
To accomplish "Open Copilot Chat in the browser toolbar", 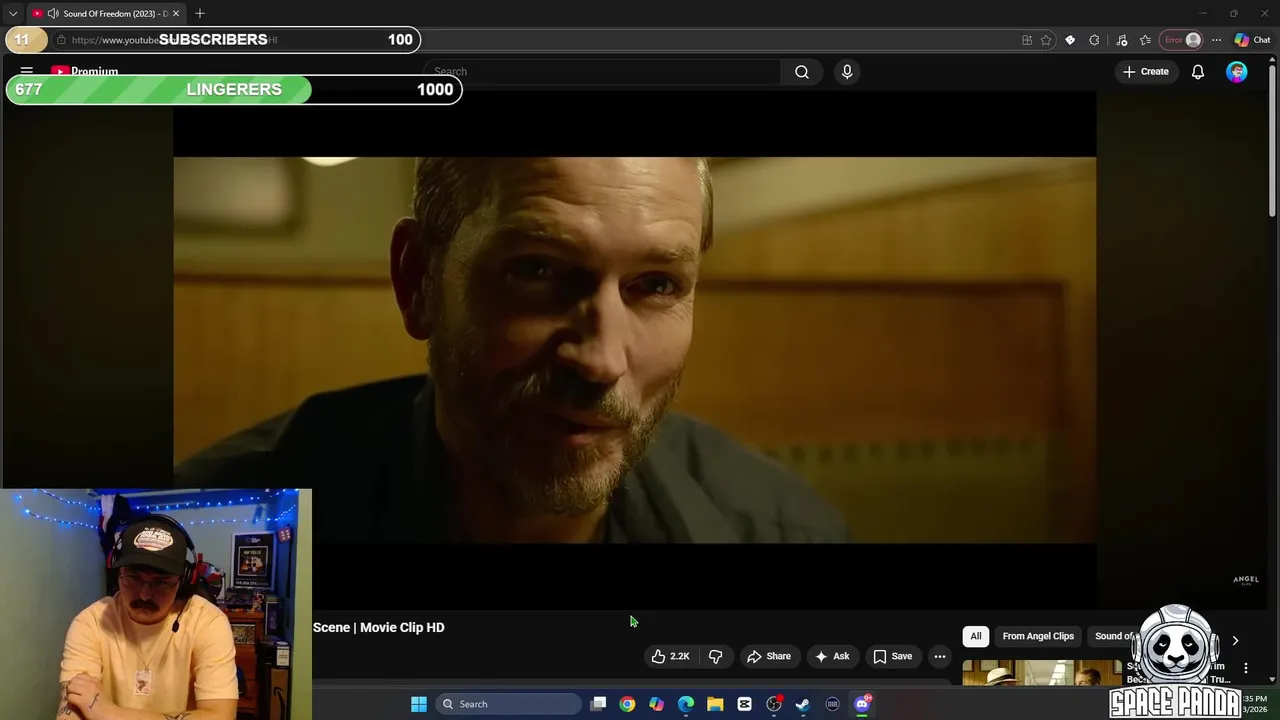I will [x=1252, y=40].
